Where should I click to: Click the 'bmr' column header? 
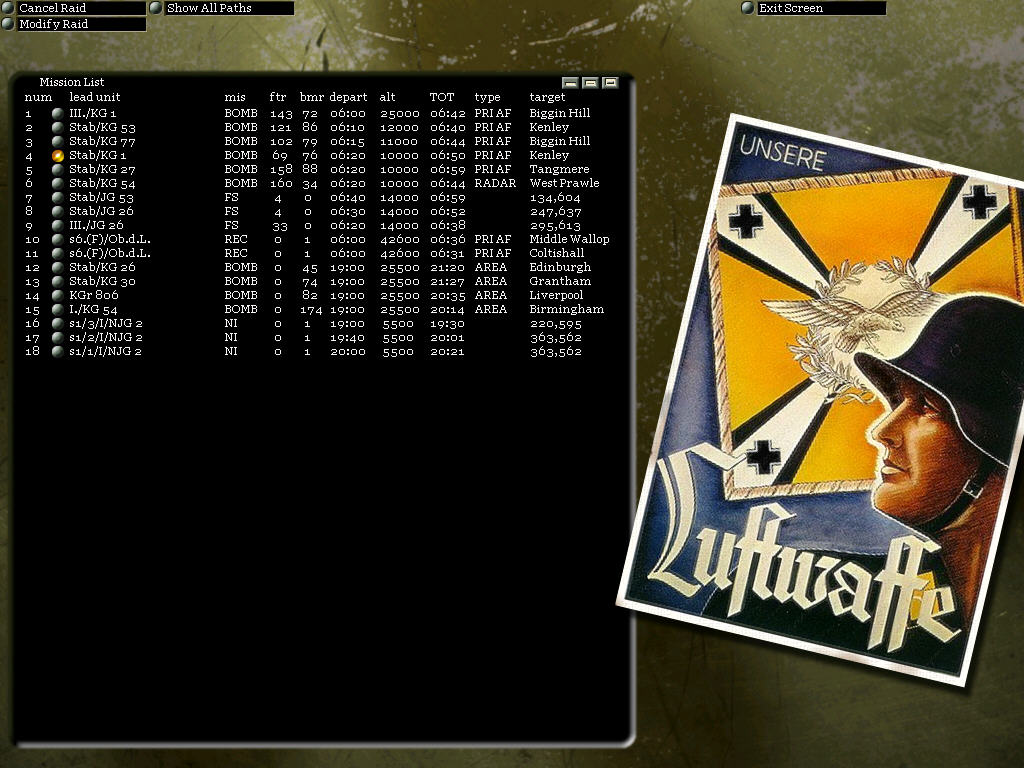312,97
